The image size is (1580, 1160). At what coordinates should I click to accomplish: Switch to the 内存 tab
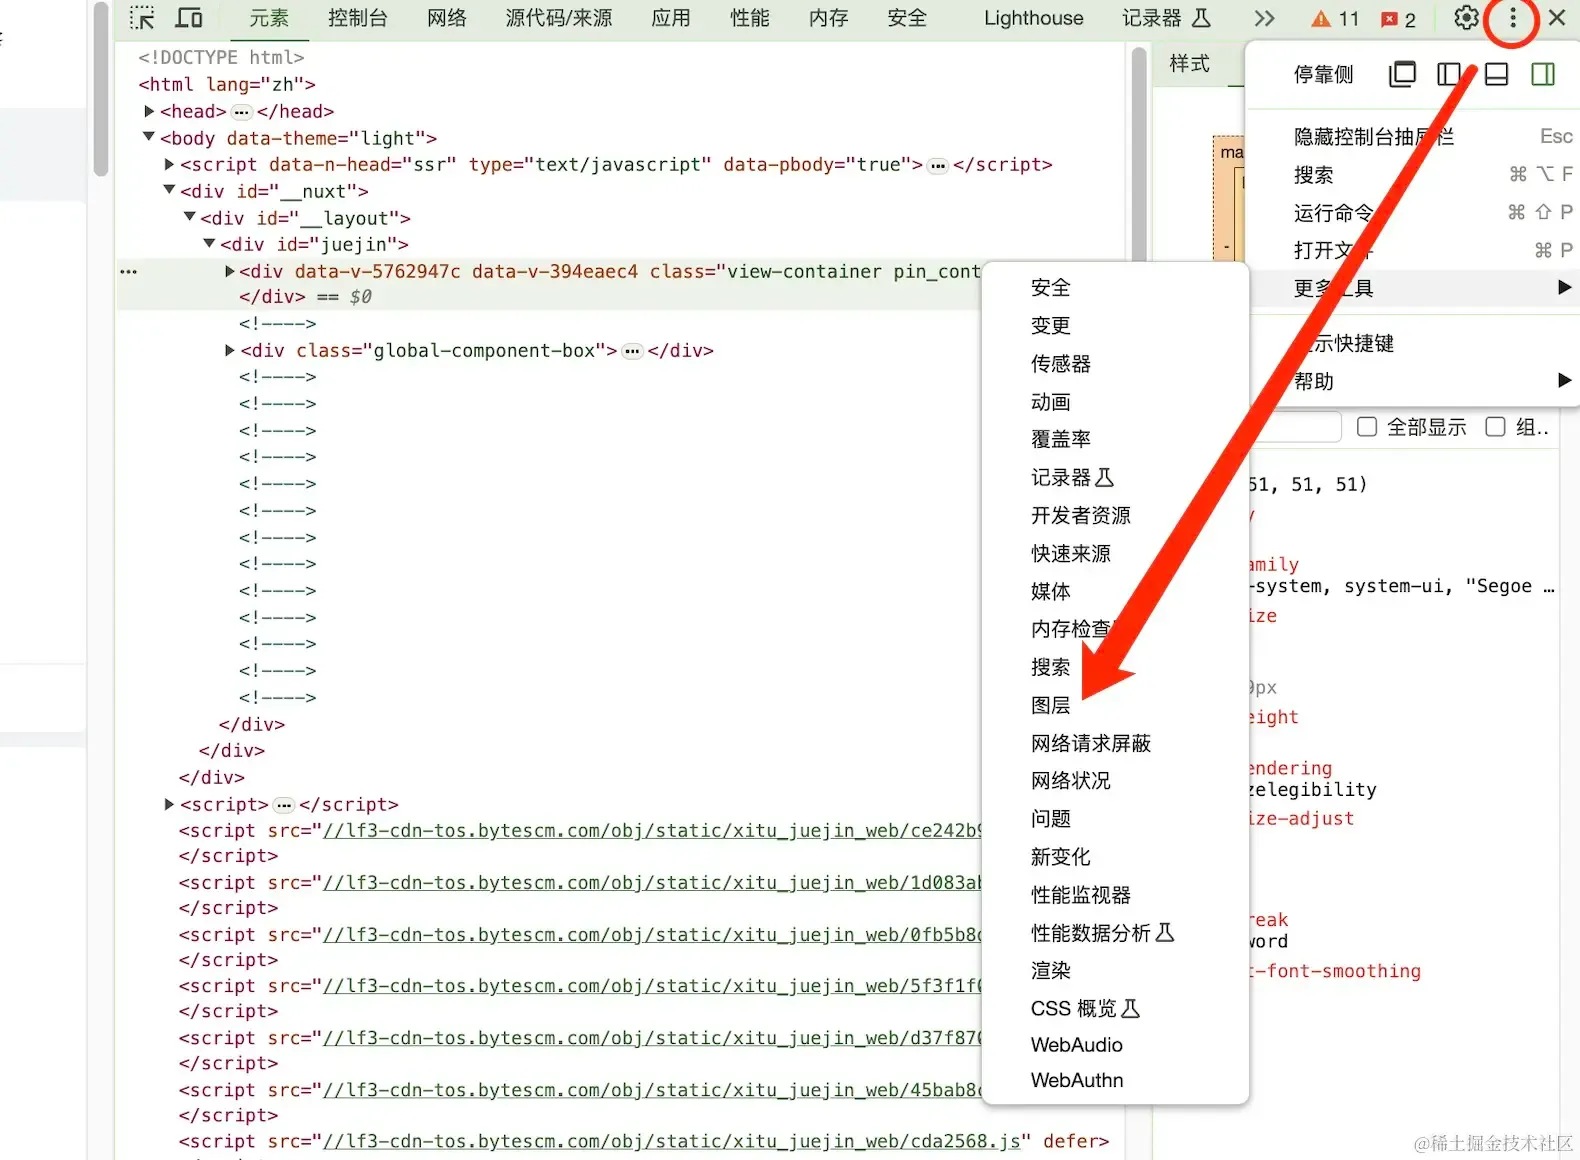[829, 18]
